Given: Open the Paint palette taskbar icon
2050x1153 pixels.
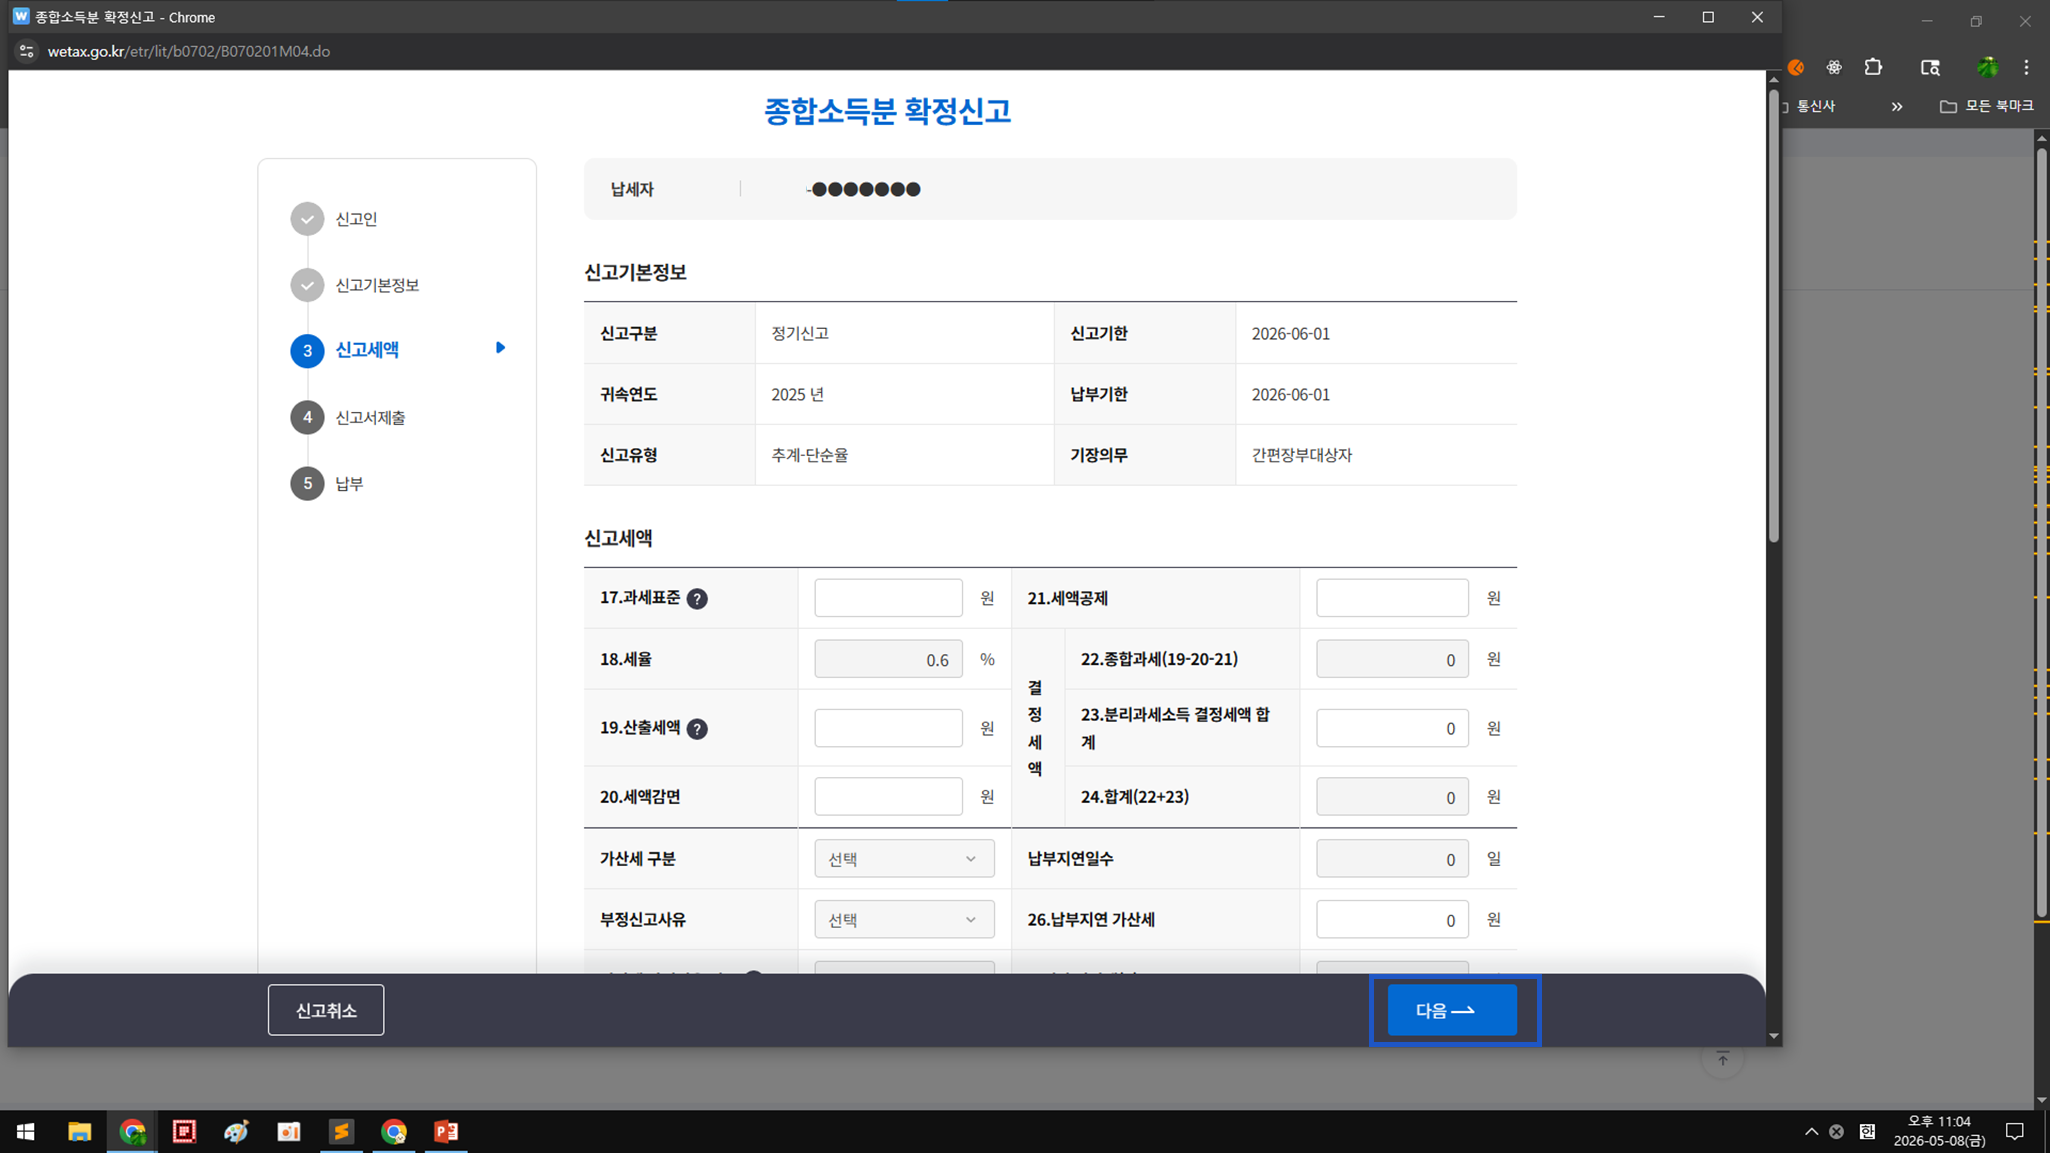Looking at the screenshot, I should [237, 1131].
